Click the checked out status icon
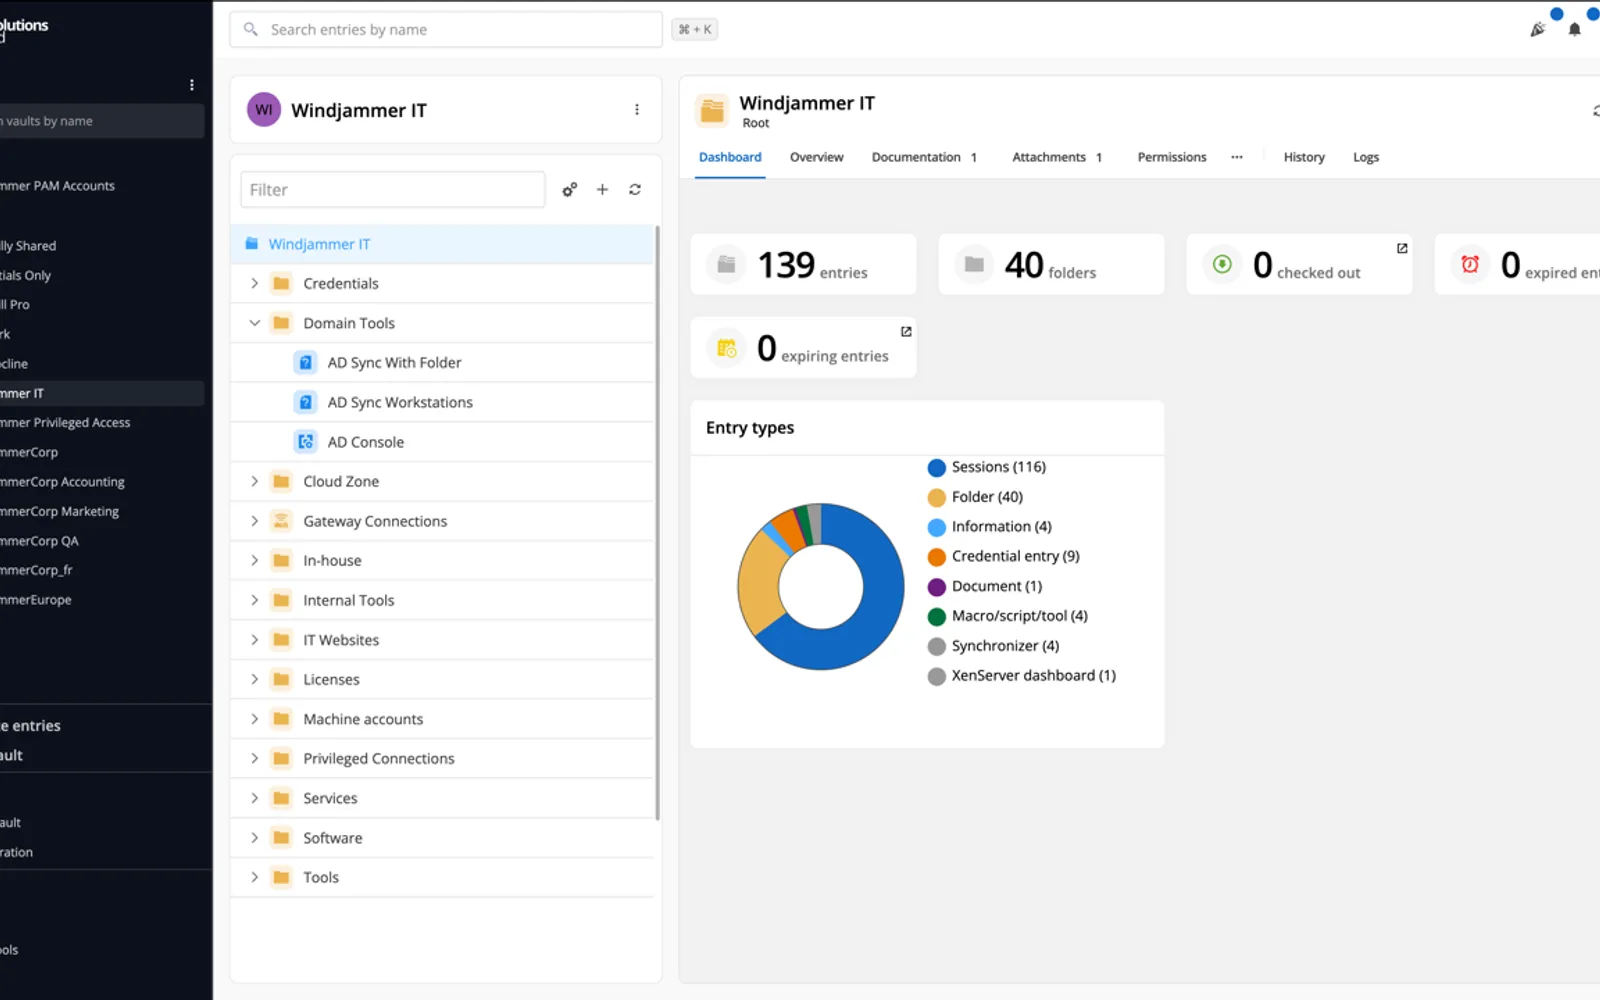This screenshot has height=1000, width=1600. (x=1222, y=264)
